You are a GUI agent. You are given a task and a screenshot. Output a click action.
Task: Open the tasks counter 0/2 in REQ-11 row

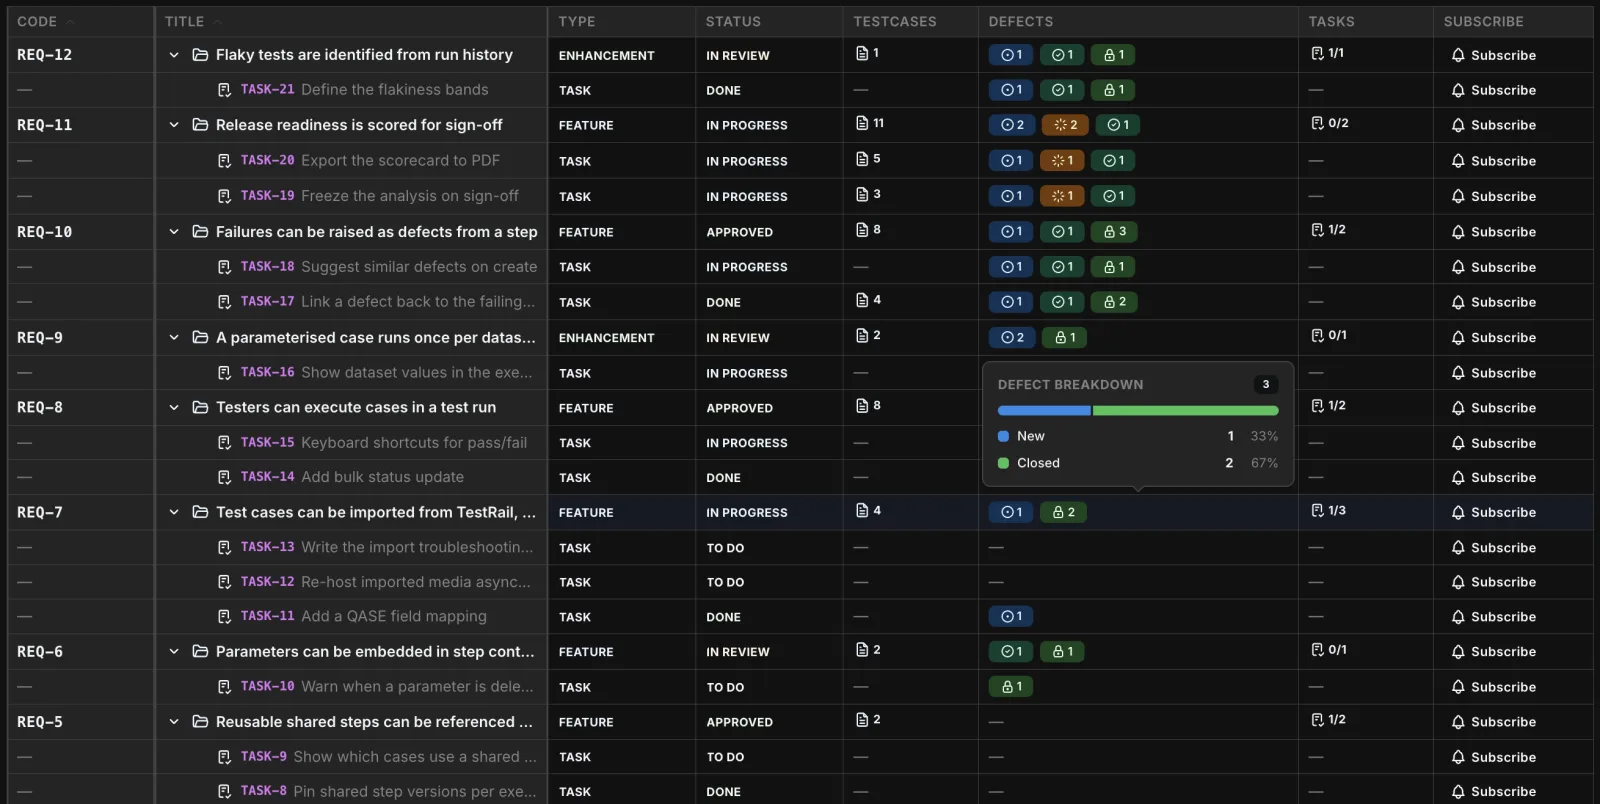(1330, 123)
